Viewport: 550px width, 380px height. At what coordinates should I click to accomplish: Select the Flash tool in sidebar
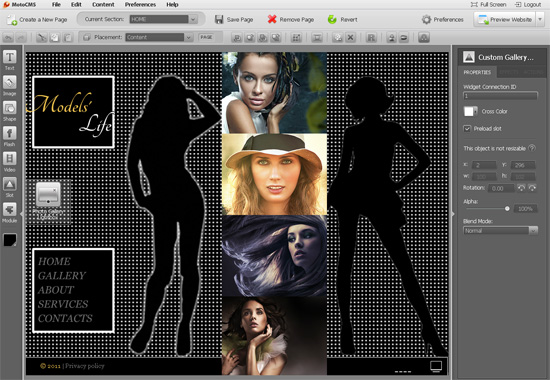9,136
